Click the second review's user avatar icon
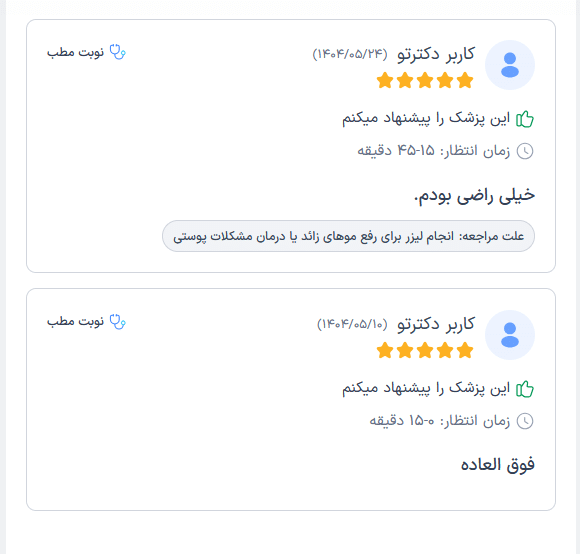The image size is (580, 554). pyautogui.click(x=510, y=335)
